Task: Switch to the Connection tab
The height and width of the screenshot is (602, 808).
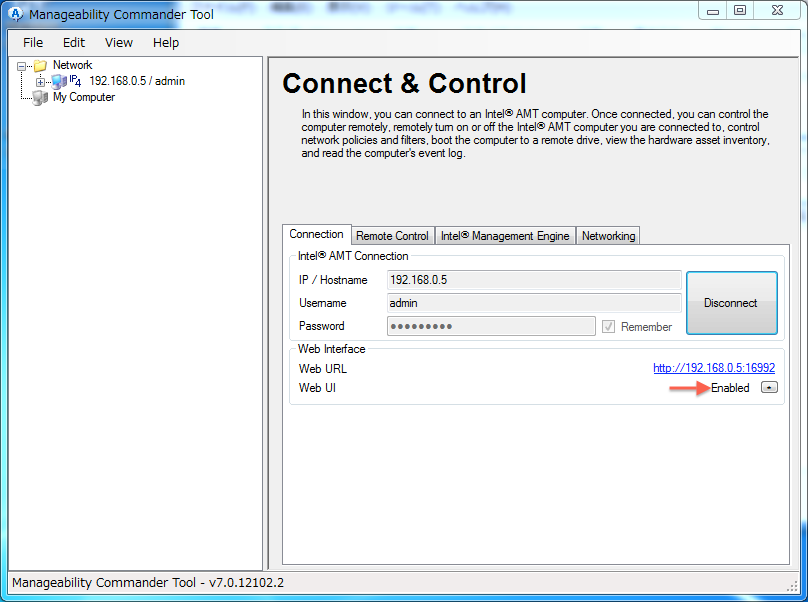Action: point(316,235)
